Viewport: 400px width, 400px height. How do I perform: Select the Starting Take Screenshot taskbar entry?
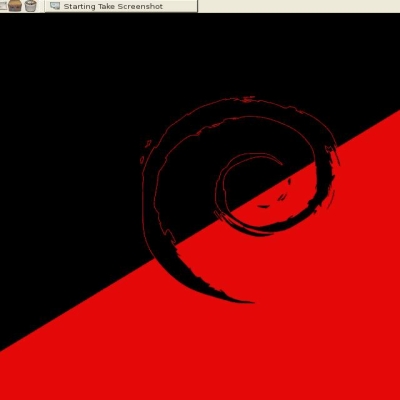[x=121, y=6]
